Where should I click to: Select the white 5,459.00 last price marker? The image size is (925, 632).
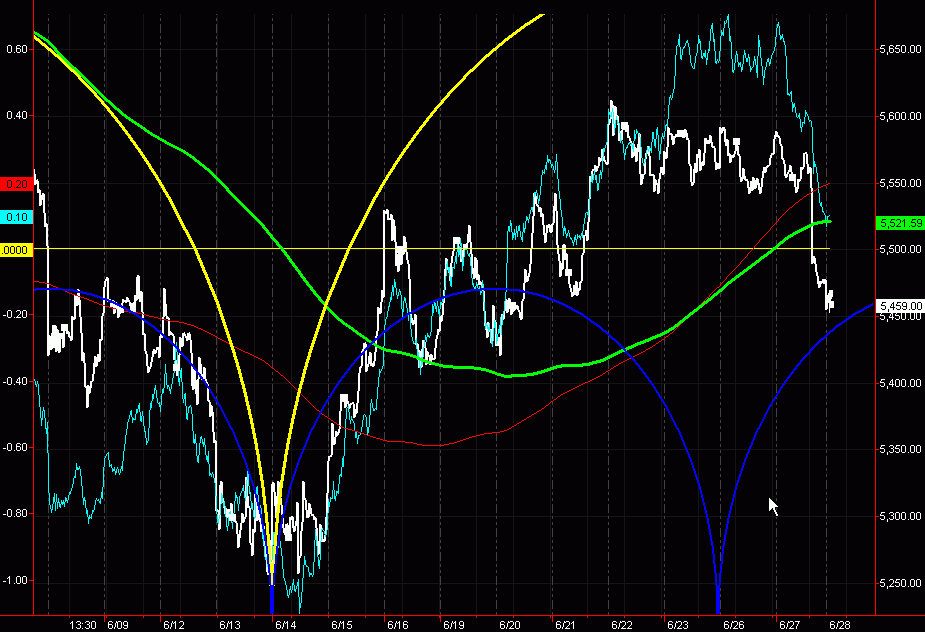(900, 306)
